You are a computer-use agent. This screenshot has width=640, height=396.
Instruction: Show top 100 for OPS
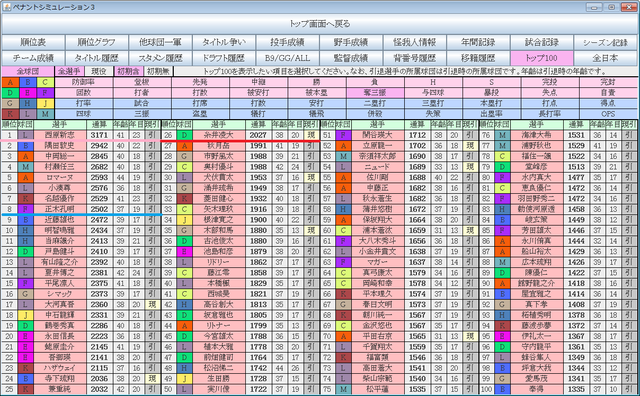(608, 113)
